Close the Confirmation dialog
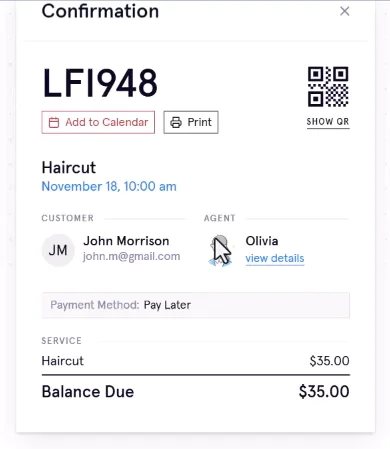Screen dimensions: 390x449 click(x=345, y=11)
